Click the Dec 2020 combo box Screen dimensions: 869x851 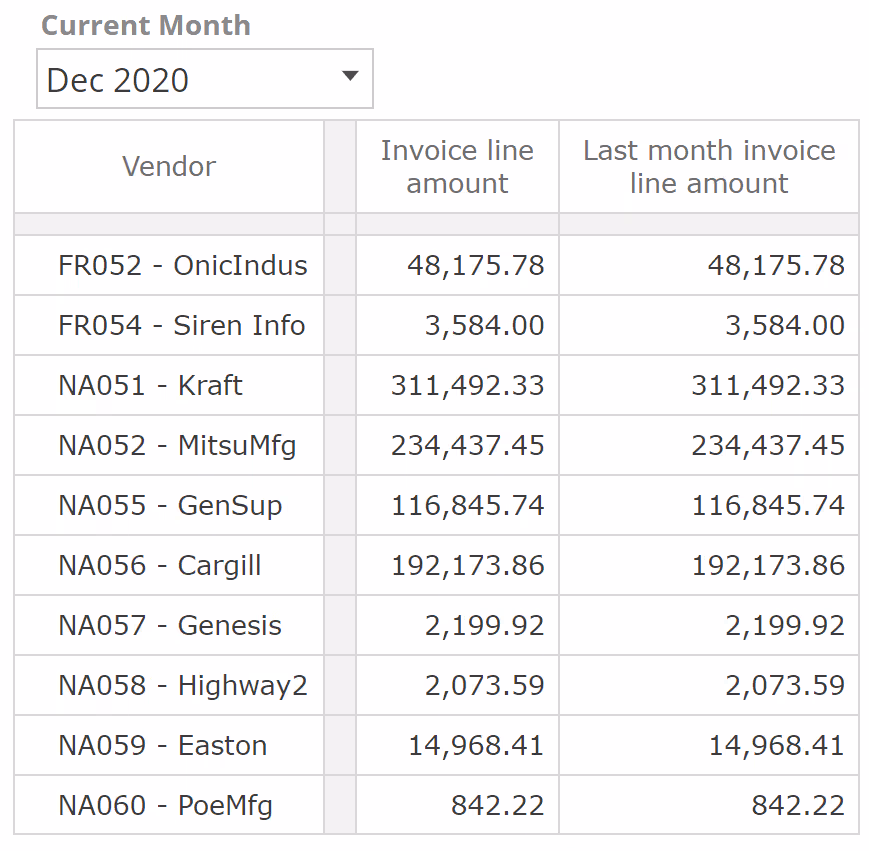tap(190, 79)
